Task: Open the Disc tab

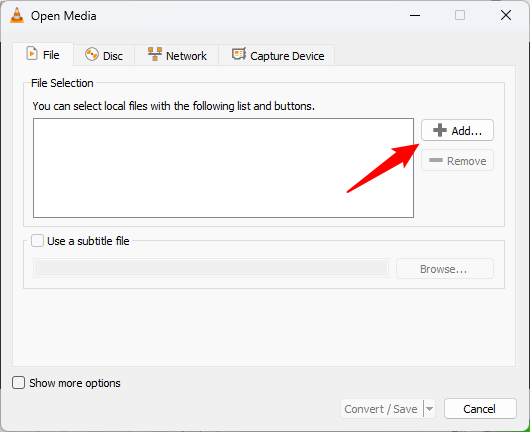Action: [104, 55]
